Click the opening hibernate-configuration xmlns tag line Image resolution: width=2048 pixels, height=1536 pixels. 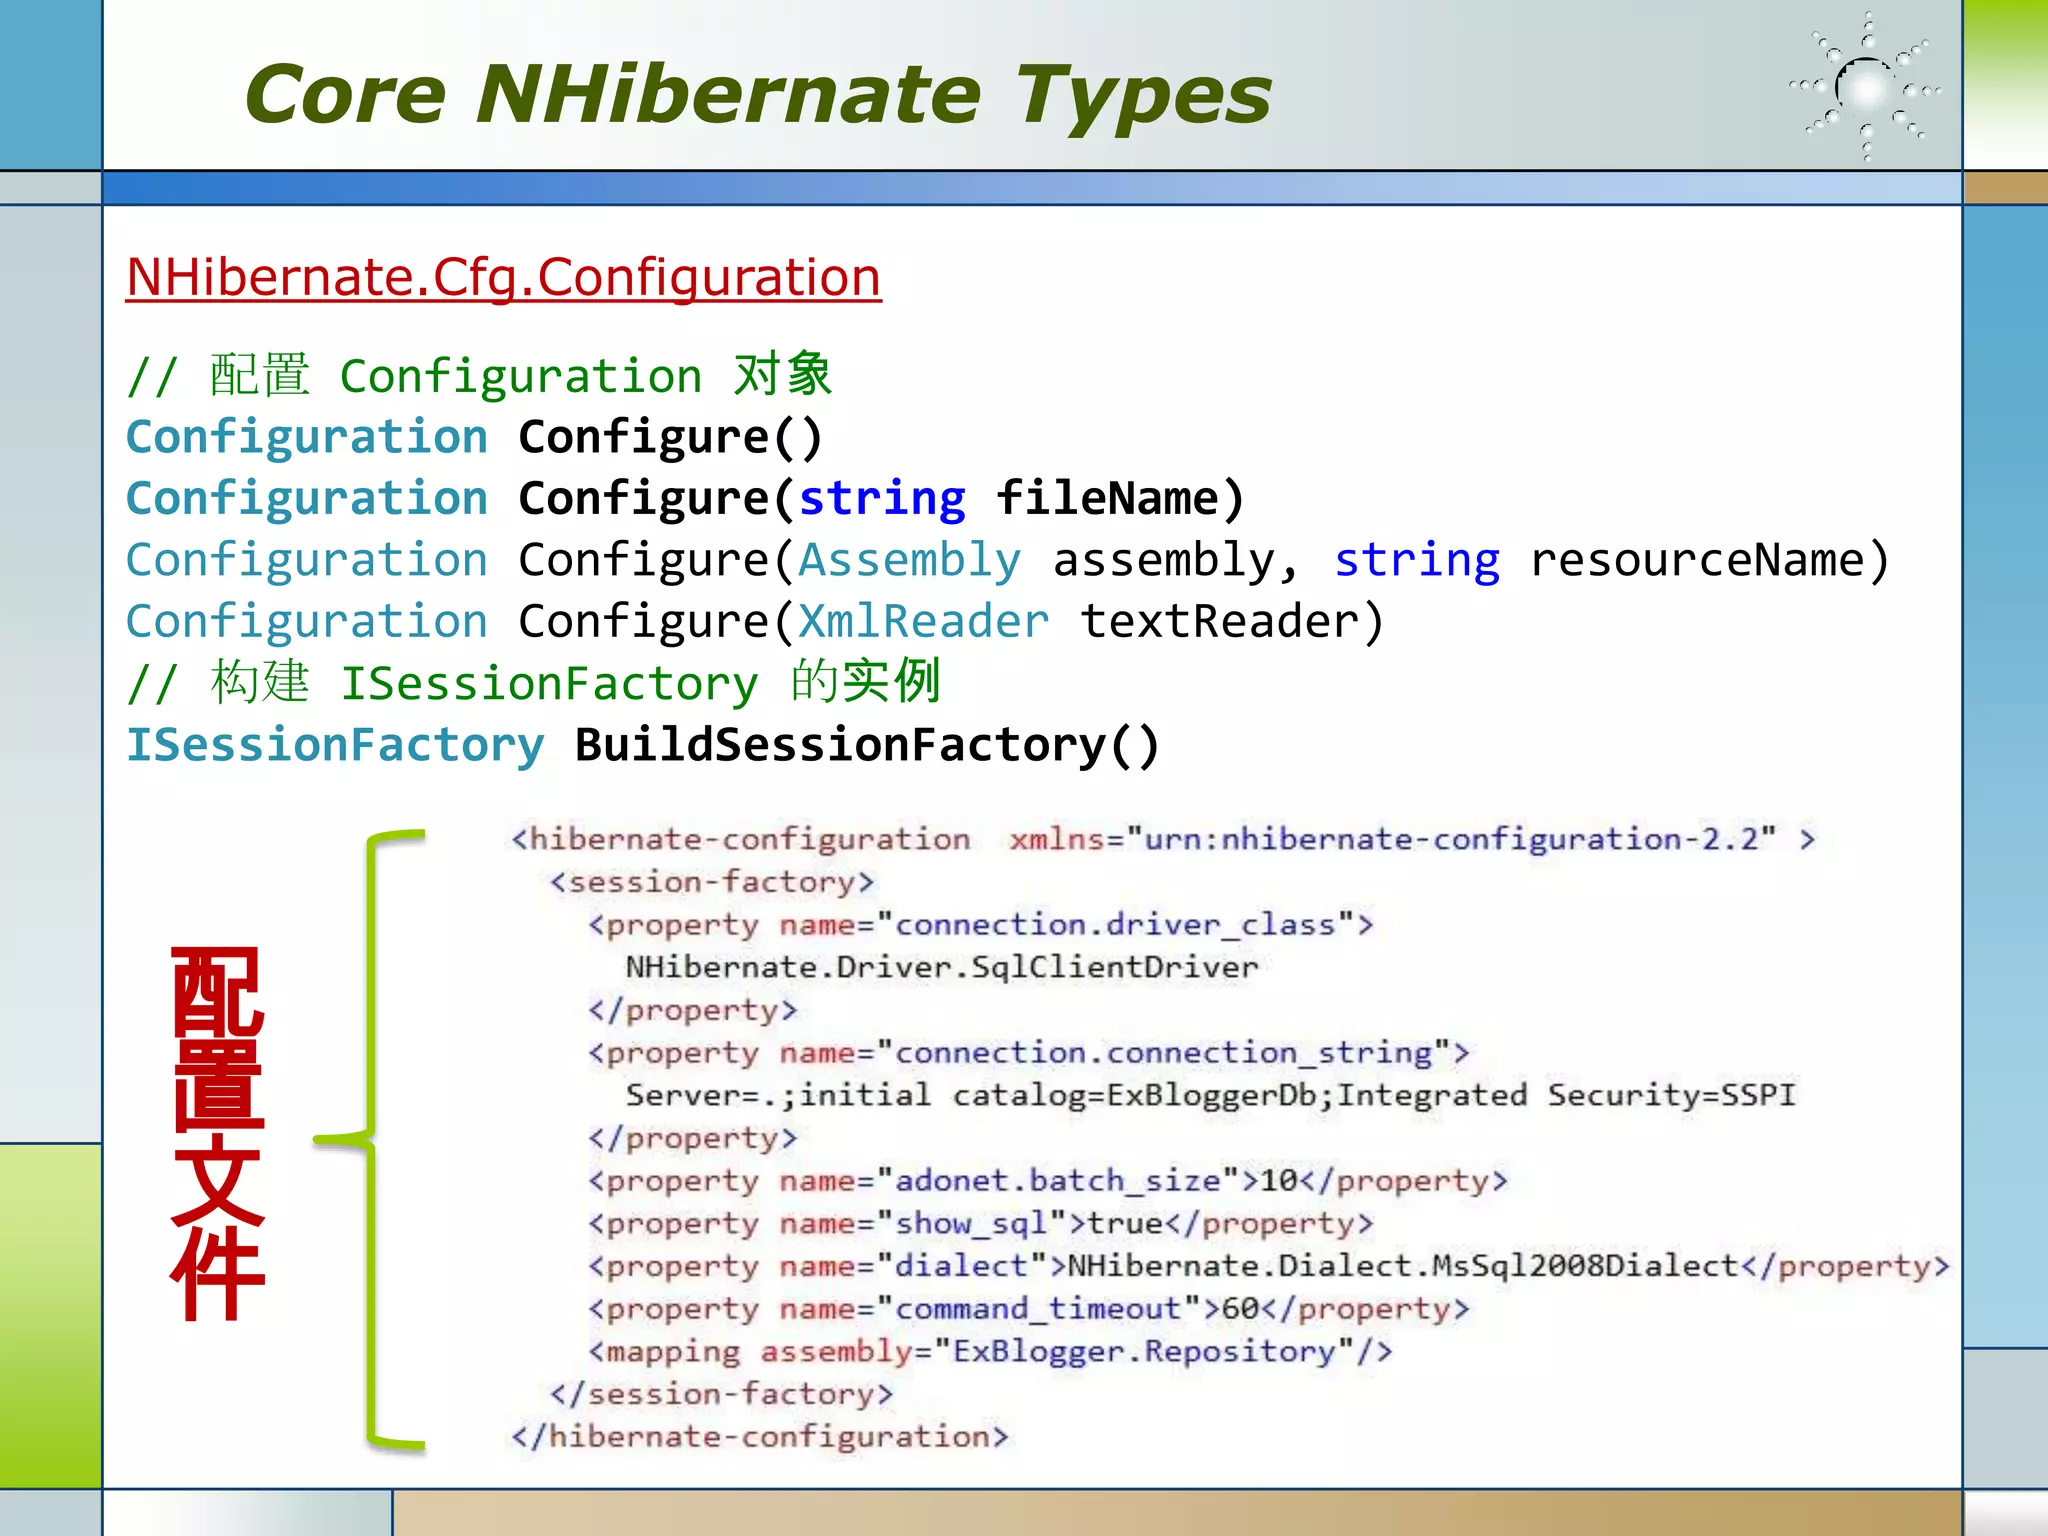1163,839
